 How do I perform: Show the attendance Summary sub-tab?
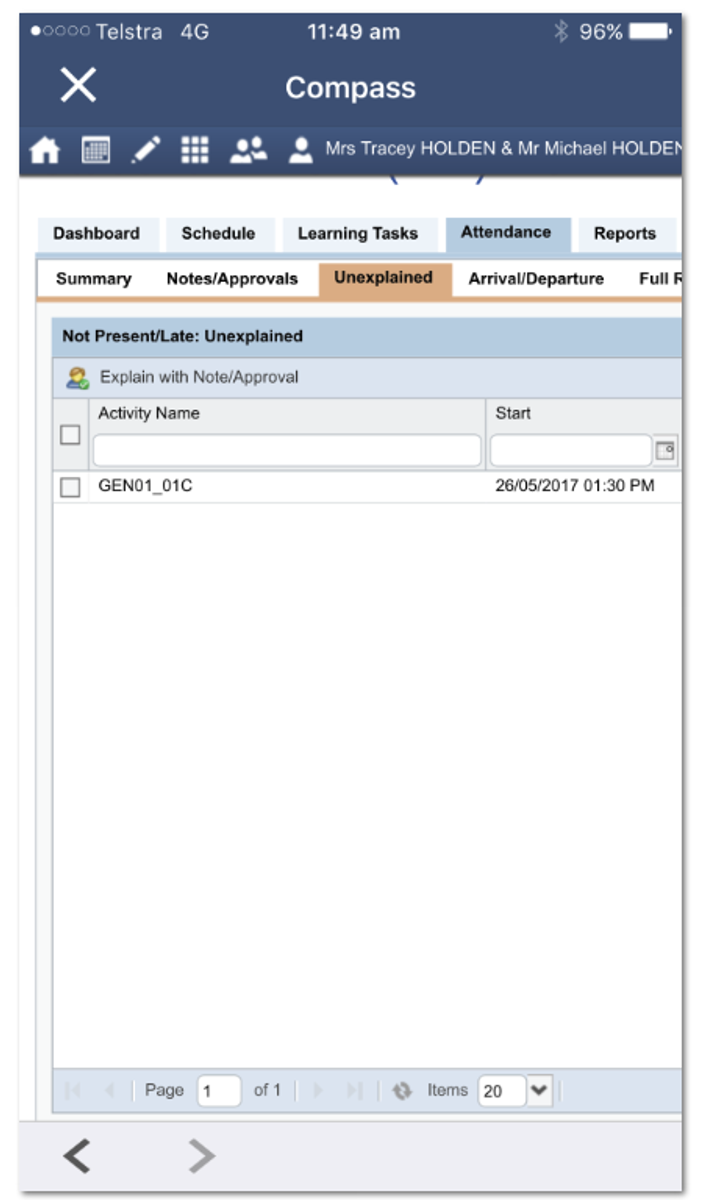pyautogui.click(x=93, y=280)
